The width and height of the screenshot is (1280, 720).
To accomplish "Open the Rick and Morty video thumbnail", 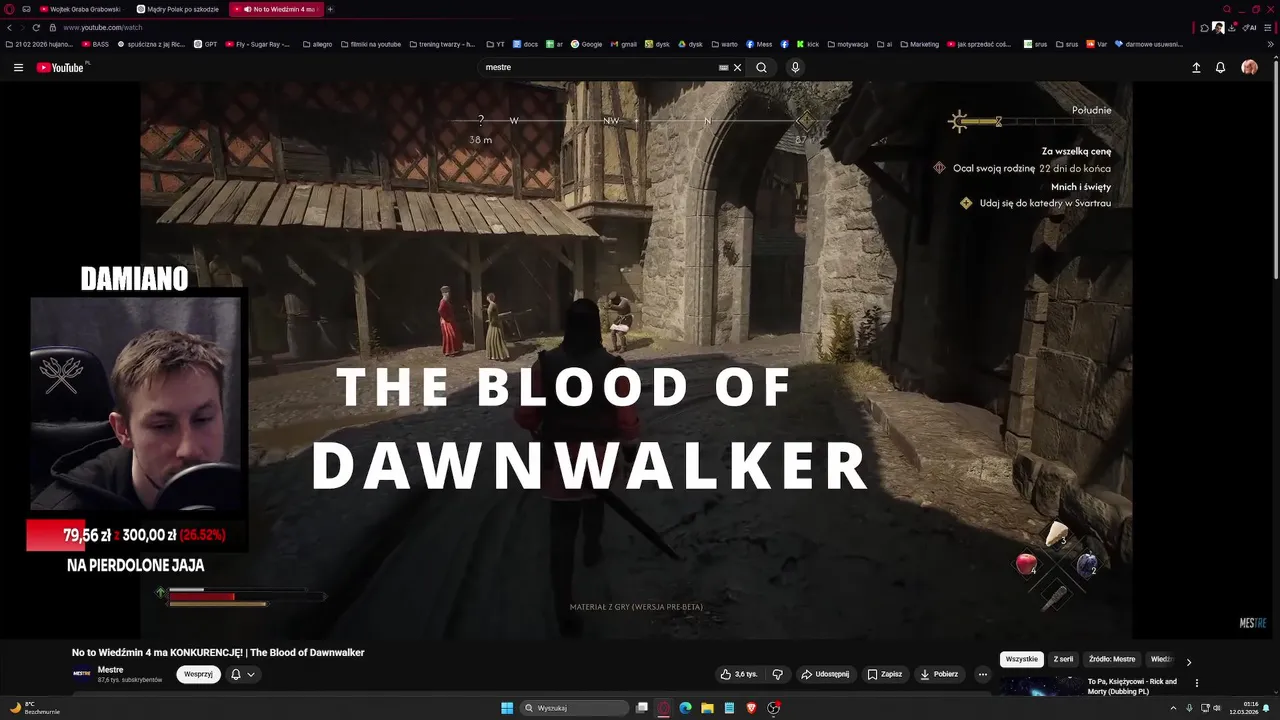I will [1040, 686].
